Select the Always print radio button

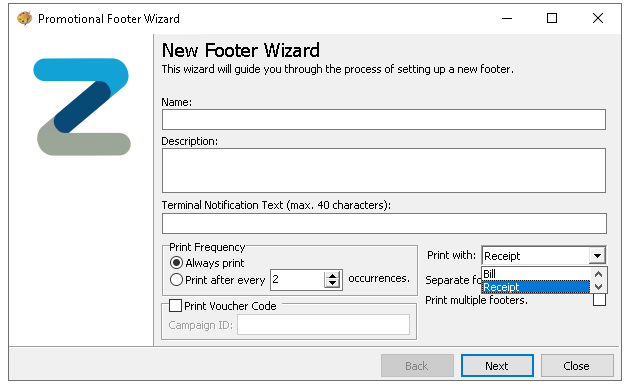[x=176, y=263]
